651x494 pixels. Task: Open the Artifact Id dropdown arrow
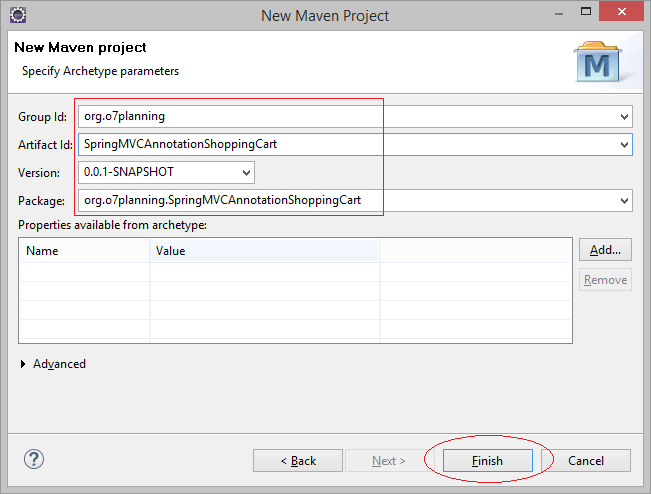coord(624,144)
